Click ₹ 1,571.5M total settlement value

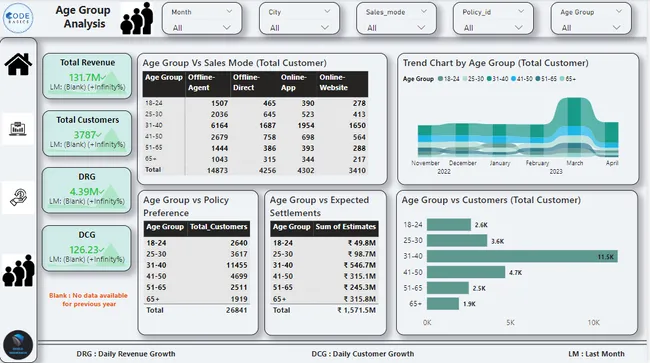[357, 310]
